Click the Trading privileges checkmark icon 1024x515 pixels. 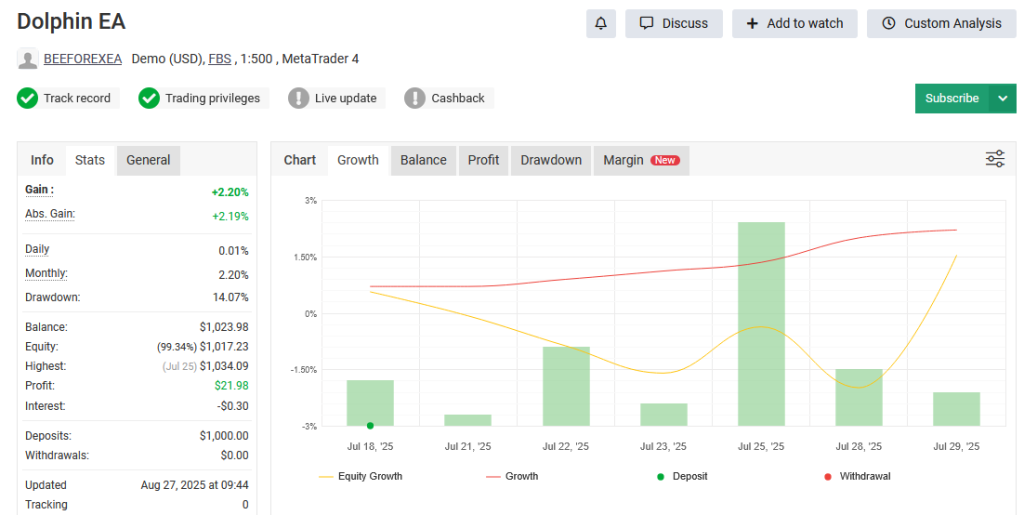[149, 98]
